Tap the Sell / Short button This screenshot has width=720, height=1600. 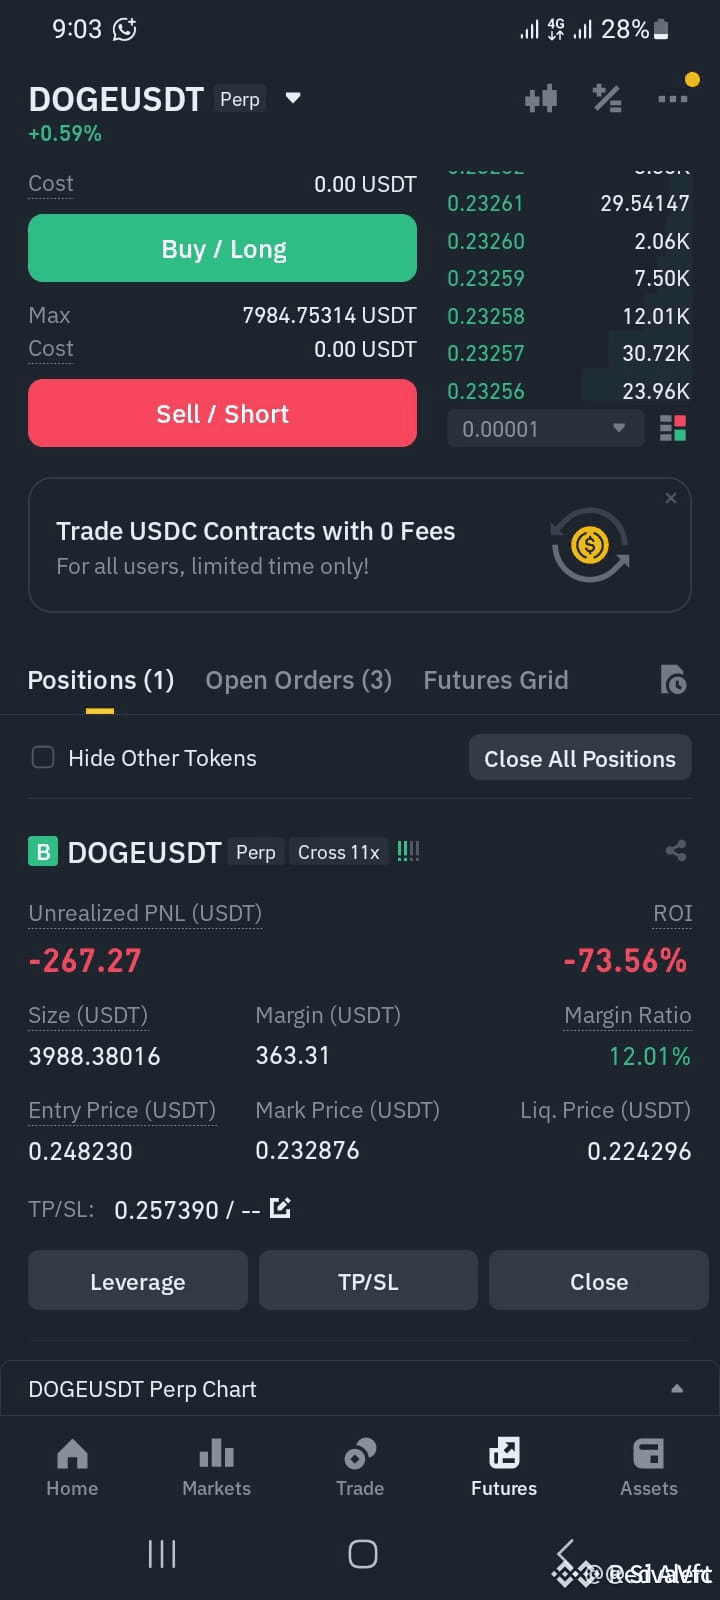click(222, 413)
